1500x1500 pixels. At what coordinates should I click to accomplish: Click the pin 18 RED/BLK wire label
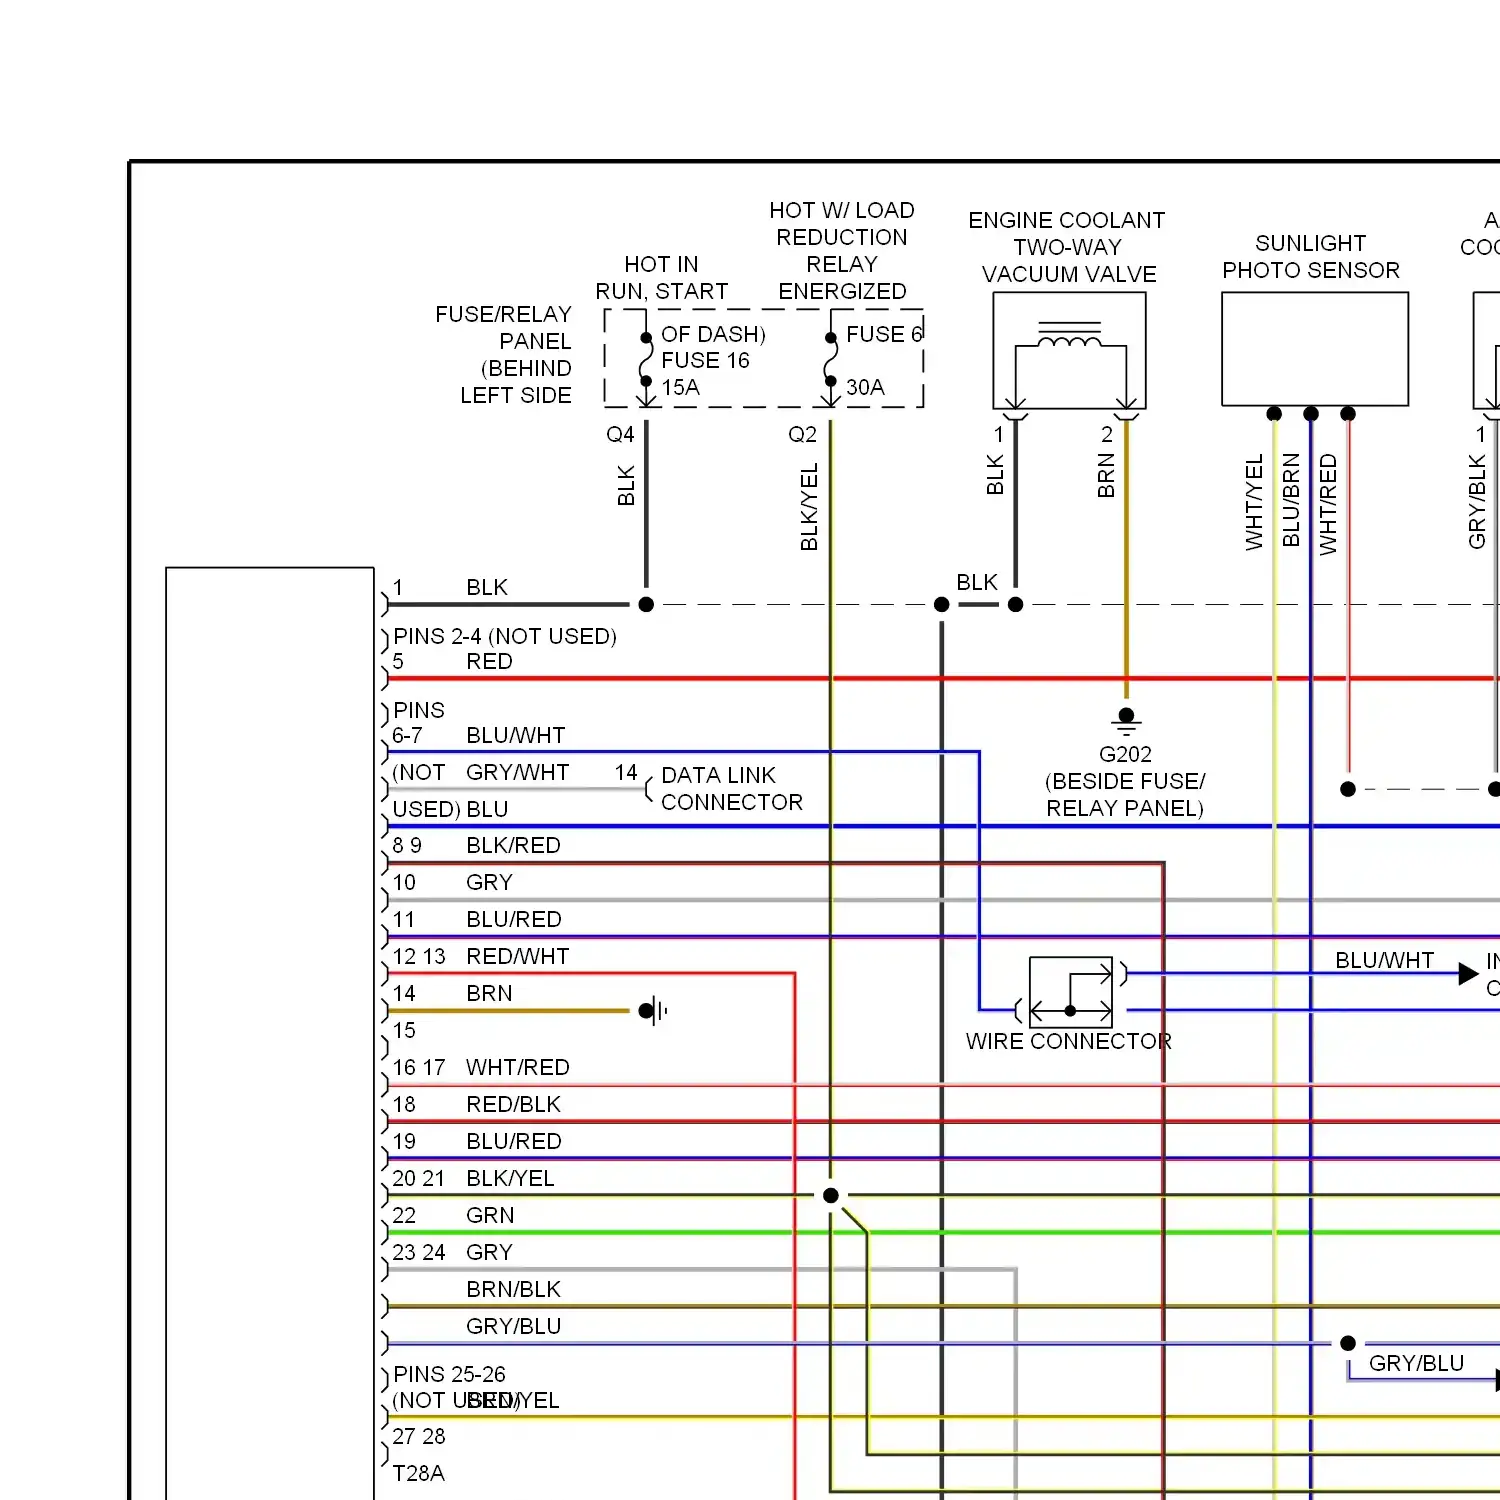pos(513,1104)
